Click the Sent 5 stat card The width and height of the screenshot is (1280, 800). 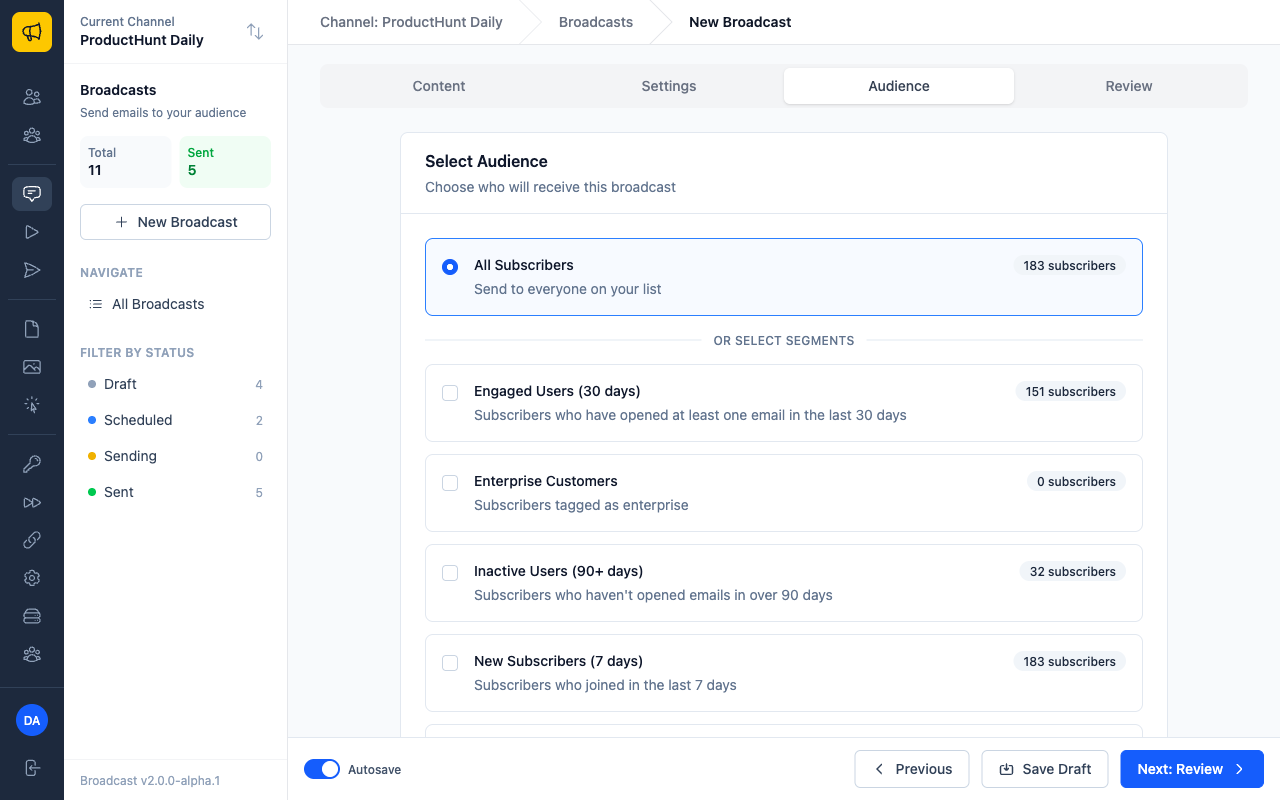225,162
